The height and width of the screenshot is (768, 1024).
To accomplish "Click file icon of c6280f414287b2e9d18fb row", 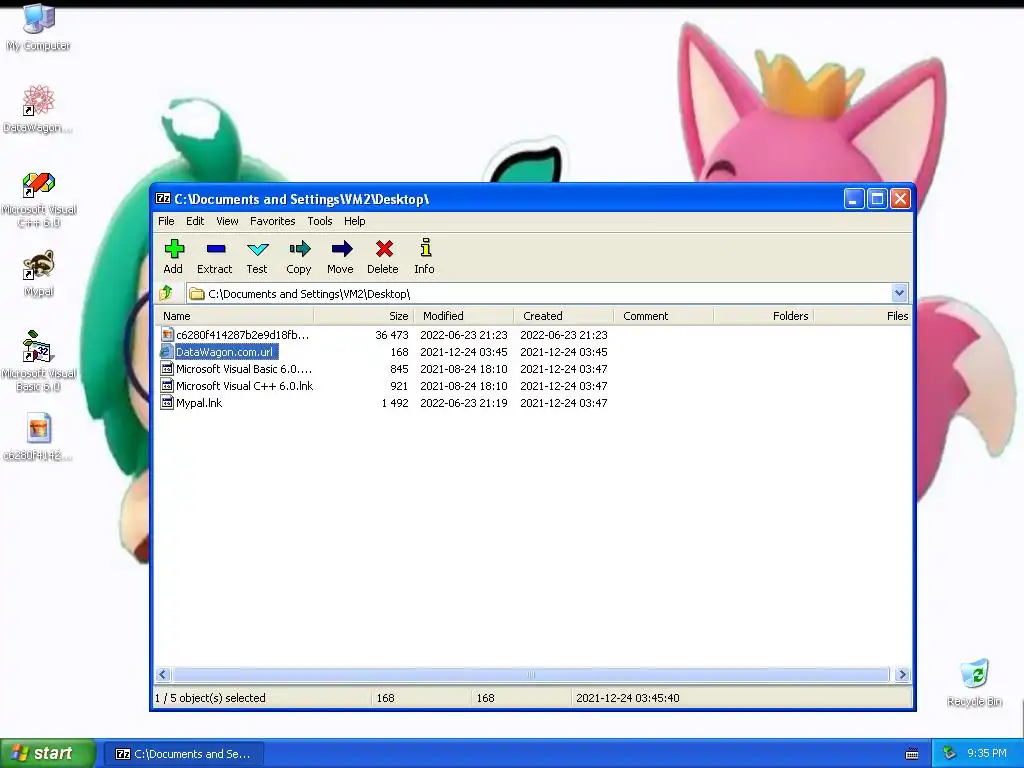I will click(167, 334).
